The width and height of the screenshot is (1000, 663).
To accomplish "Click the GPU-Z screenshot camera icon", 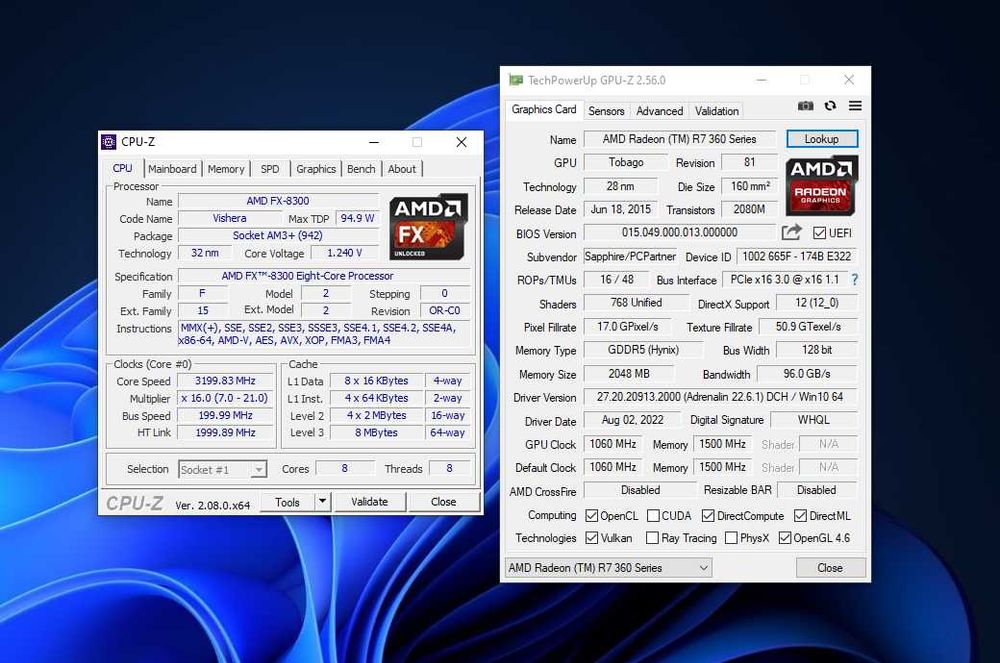I will click(x=805, y=106).
